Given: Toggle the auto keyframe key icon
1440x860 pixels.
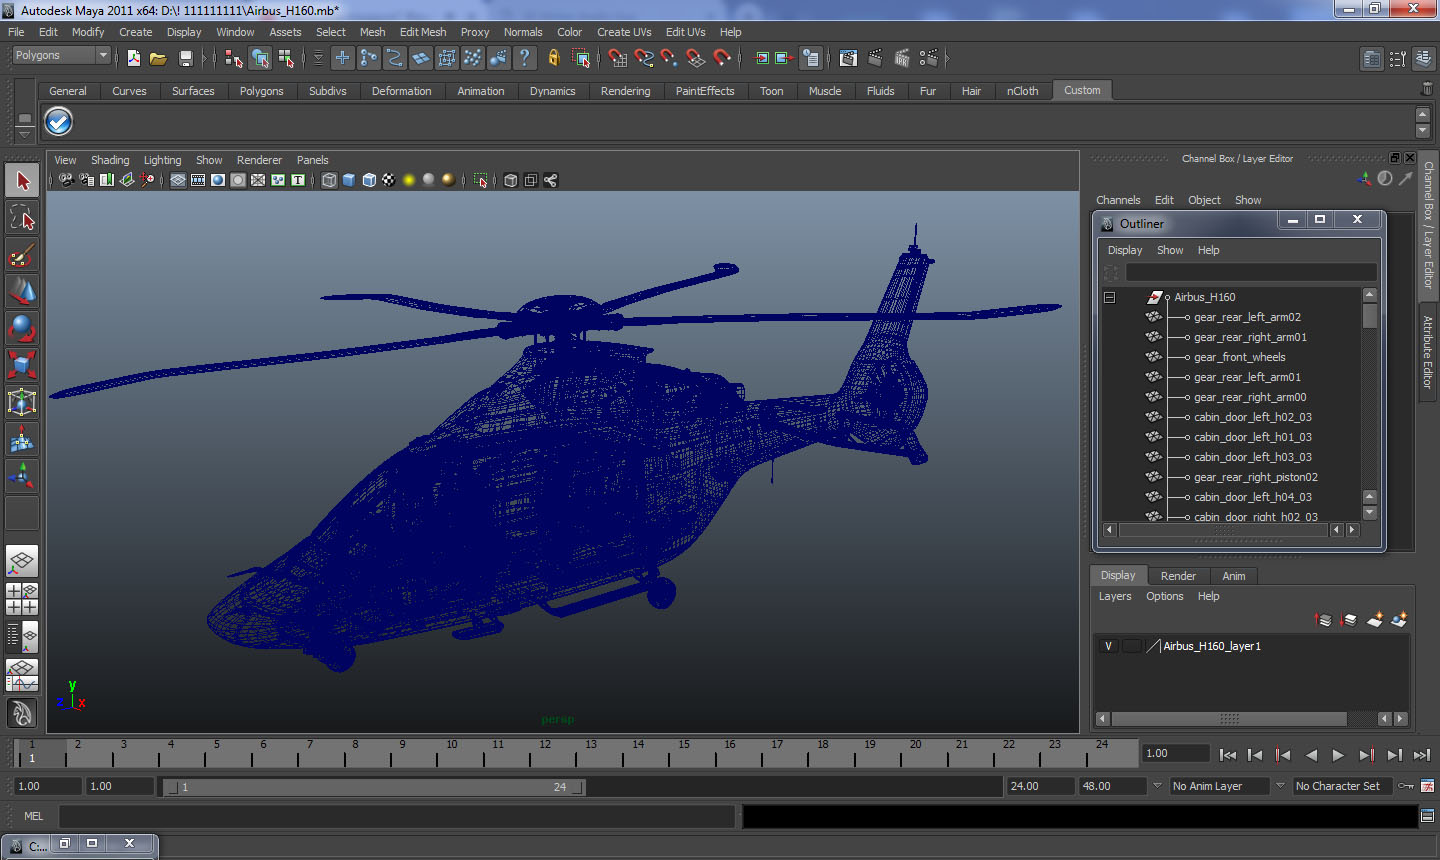Looking at the screenshot, I should pos(1406,786).
